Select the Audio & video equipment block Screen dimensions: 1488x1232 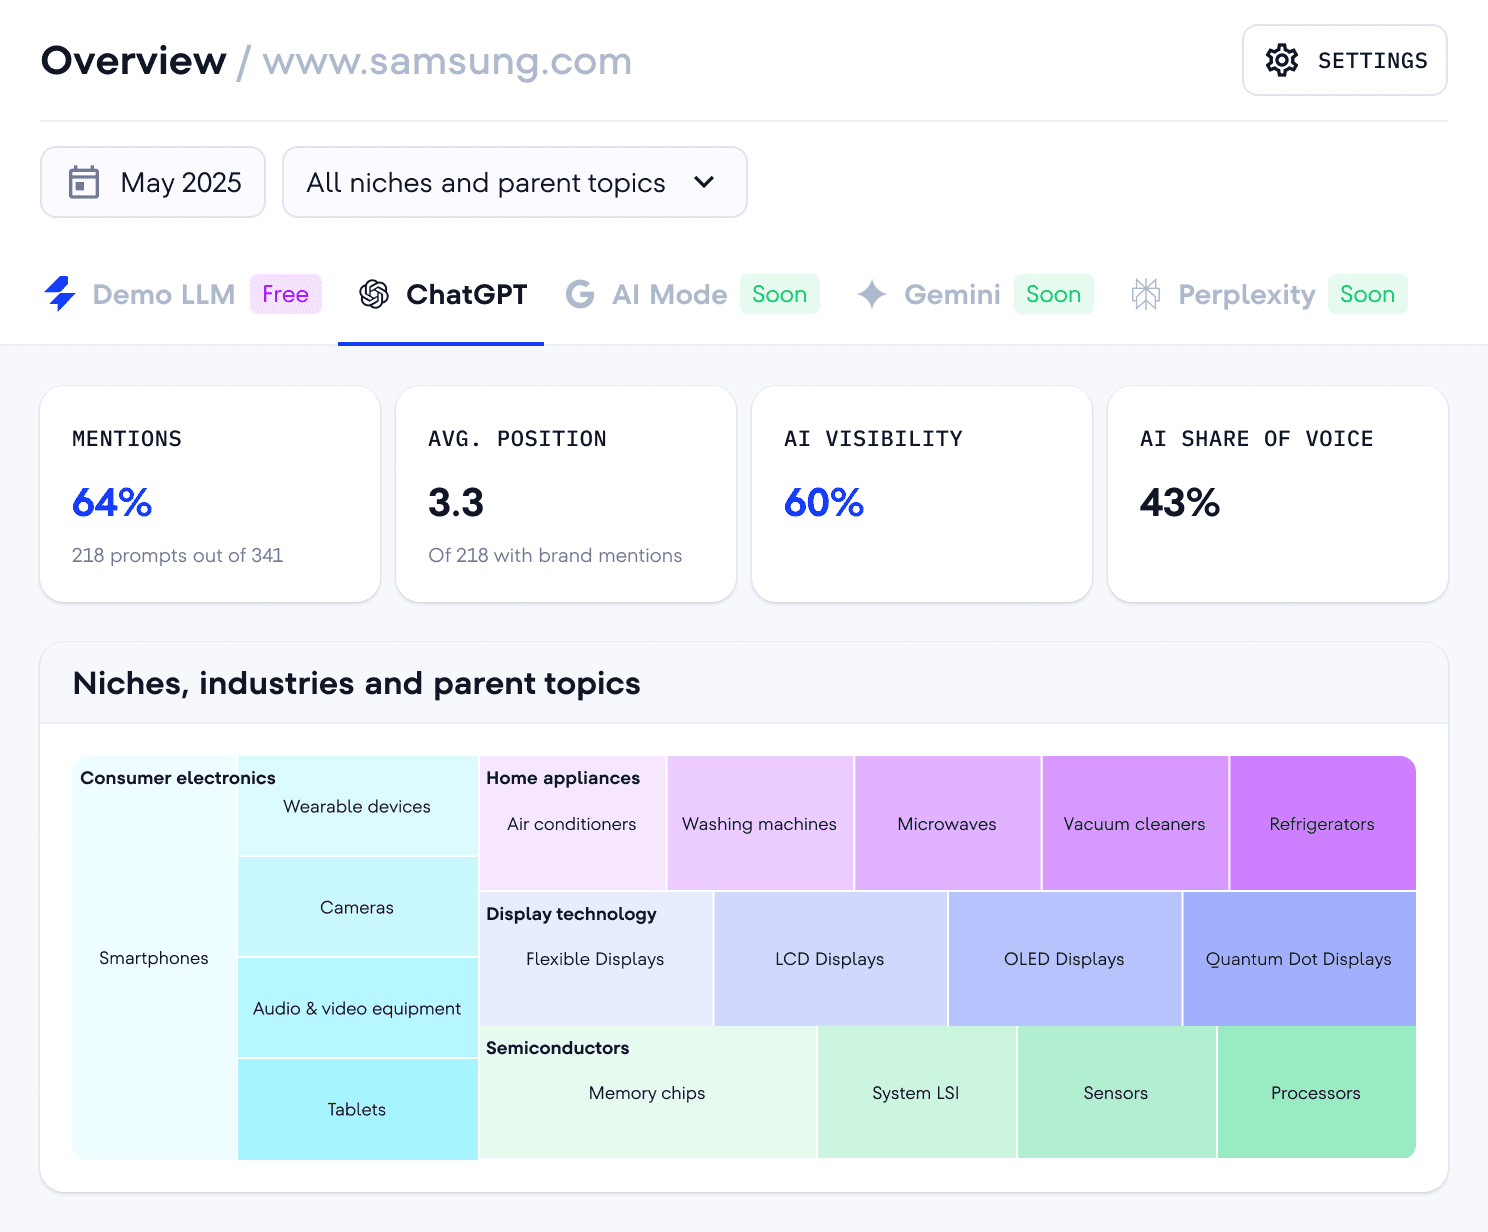point(357,1008)
